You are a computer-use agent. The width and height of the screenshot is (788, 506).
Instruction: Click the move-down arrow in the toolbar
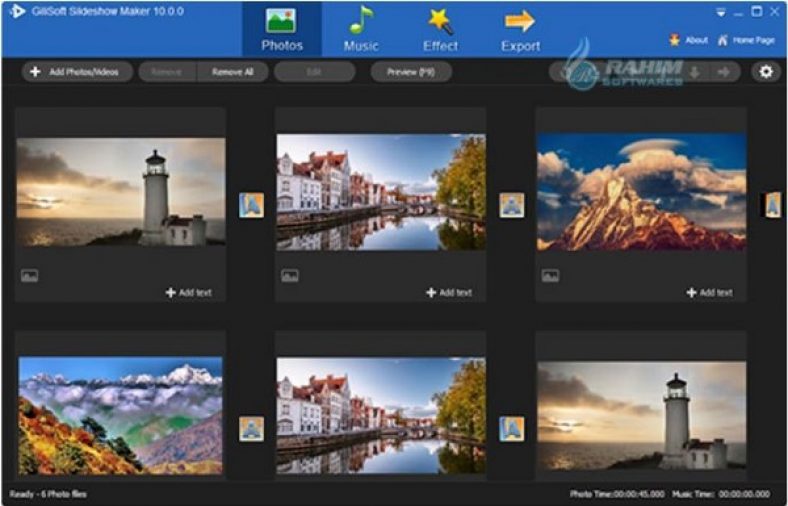(695, 72)
